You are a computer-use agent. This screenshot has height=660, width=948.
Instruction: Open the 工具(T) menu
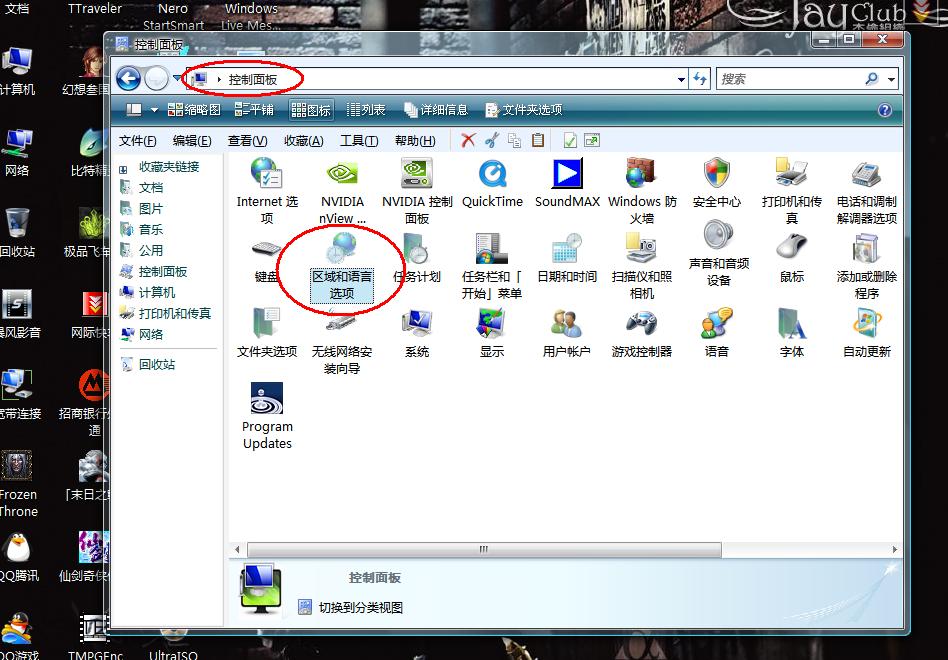pos(359,141)
